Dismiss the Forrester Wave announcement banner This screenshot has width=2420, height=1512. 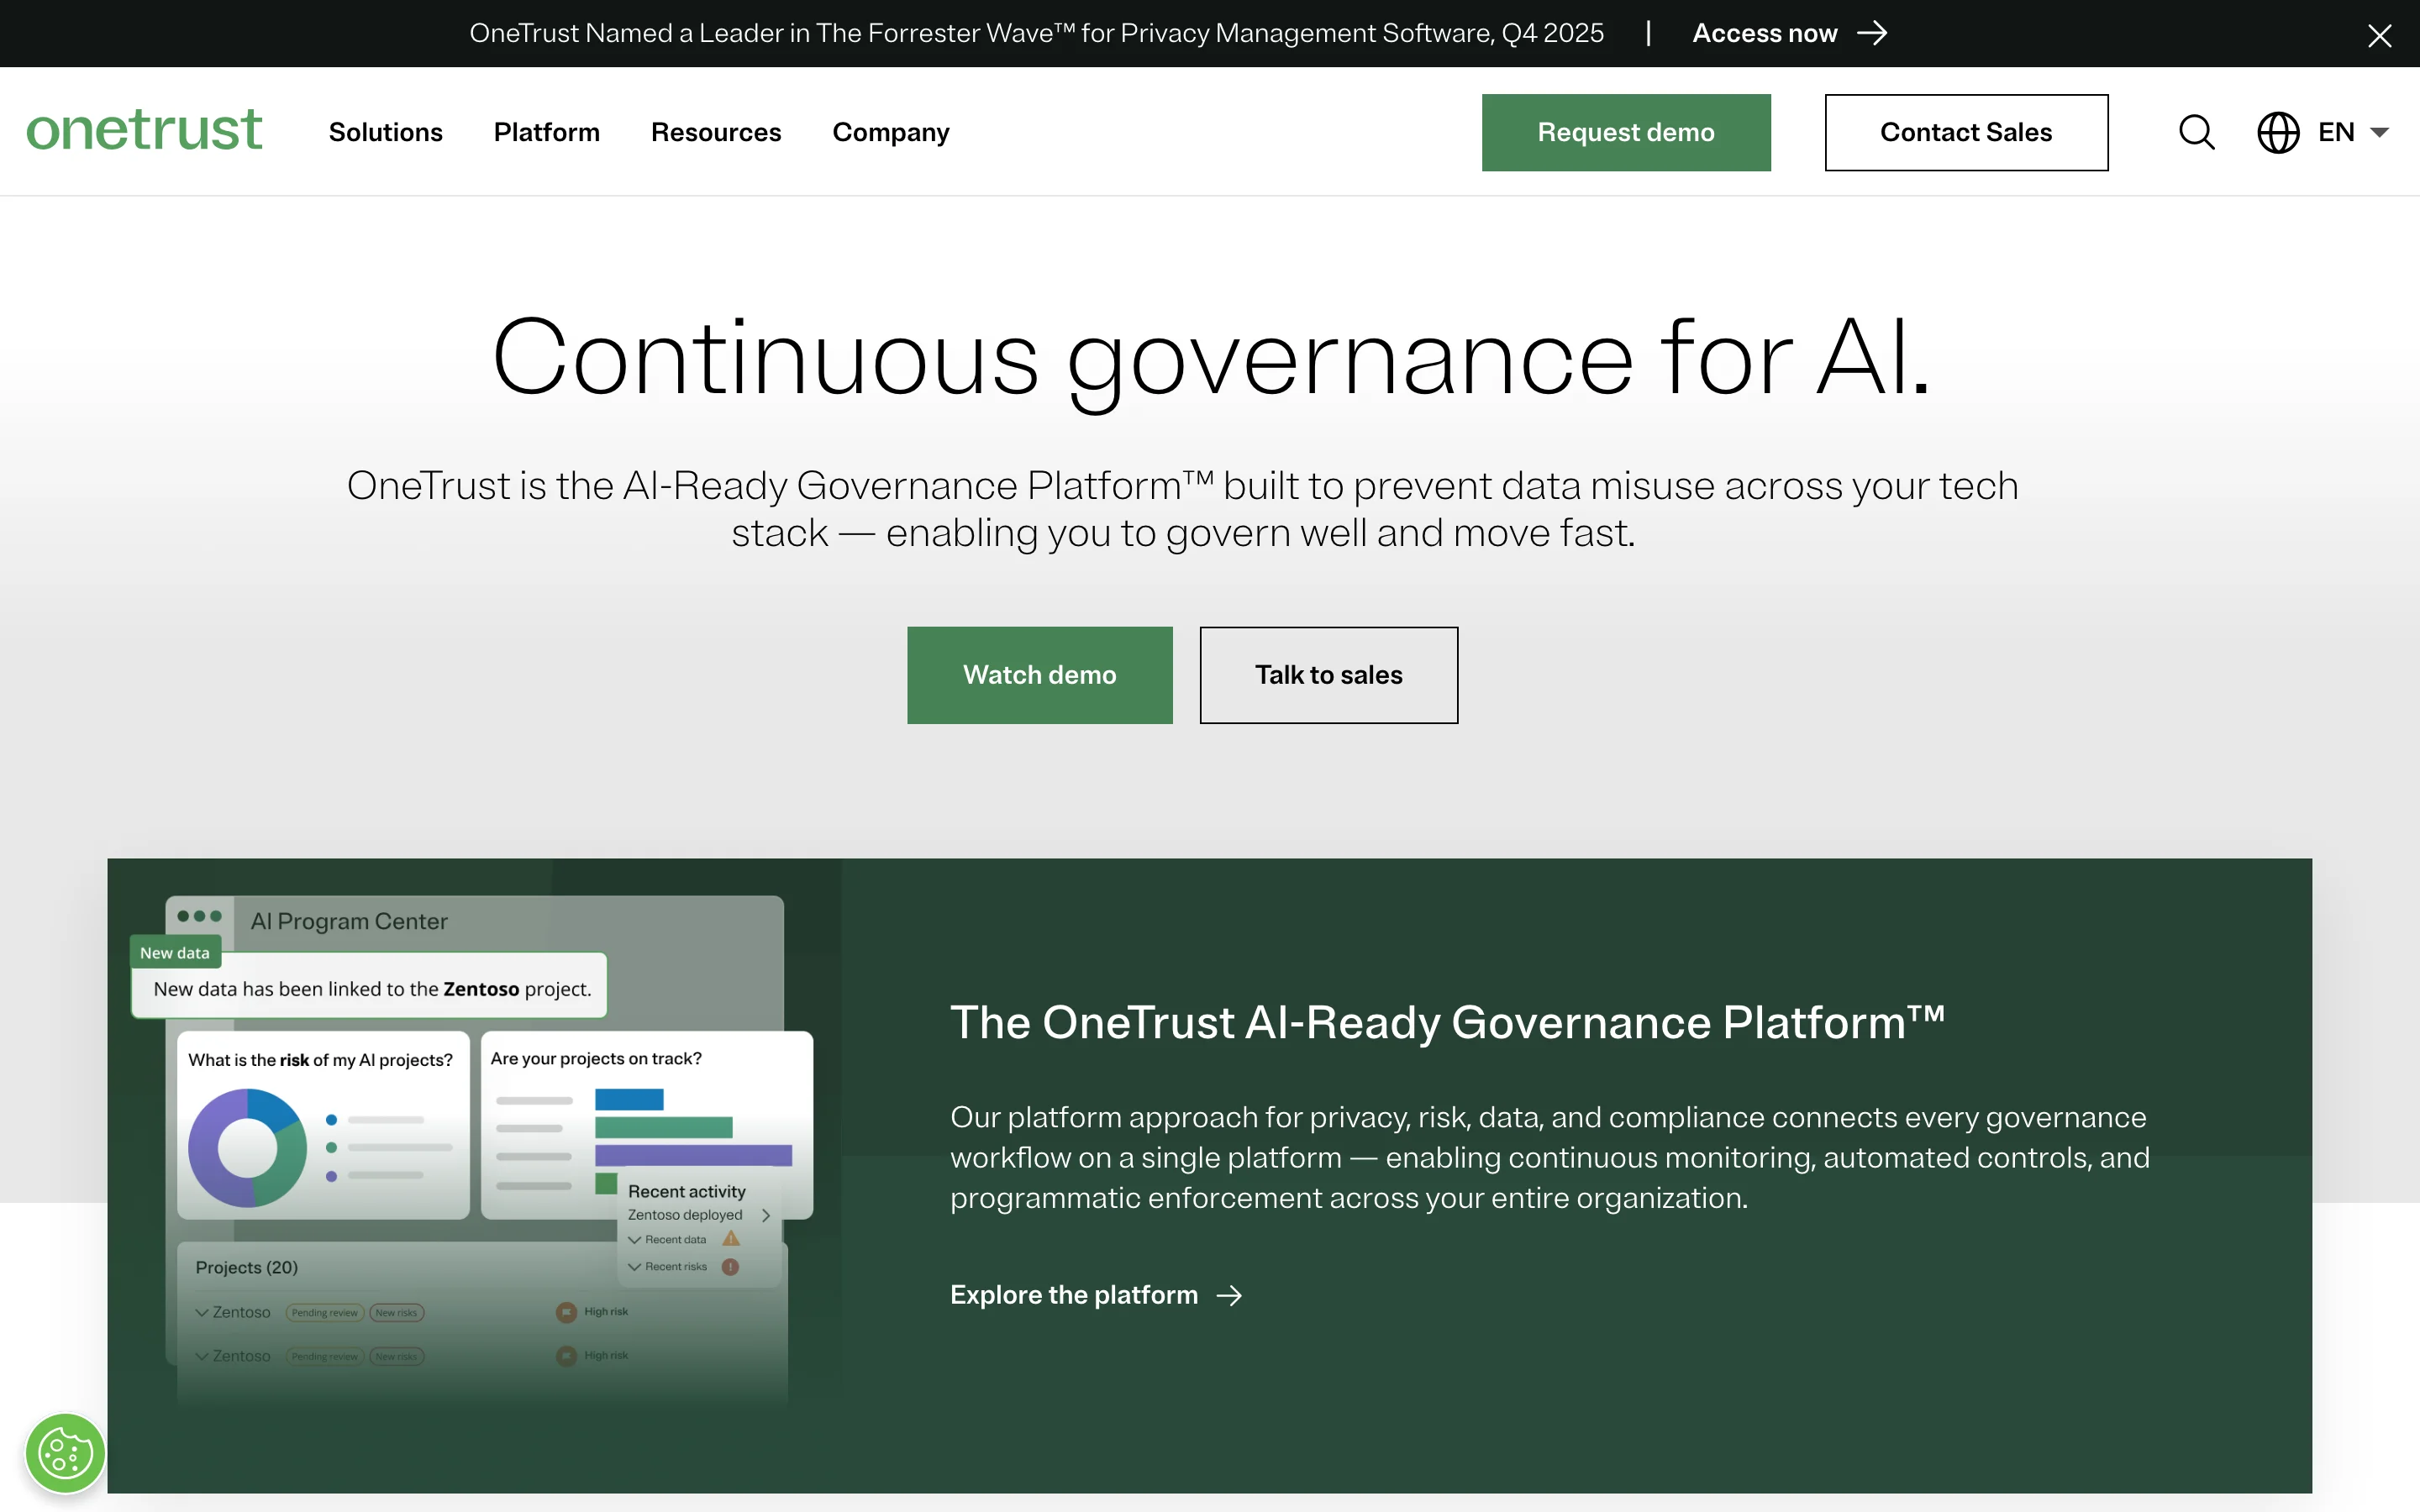click(x=2380, y=35)
